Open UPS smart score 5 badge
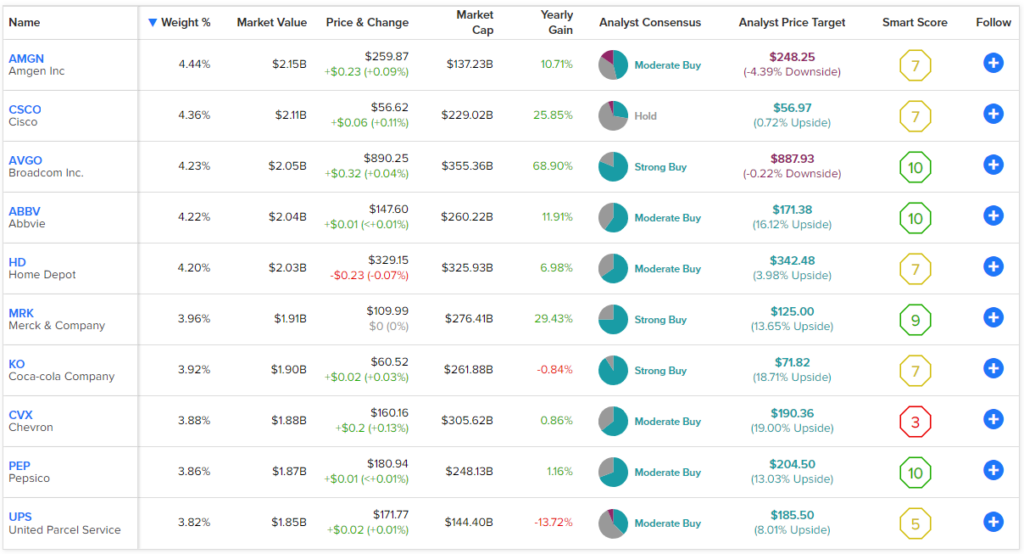1024x554 pixels. (x=915, y=524)
